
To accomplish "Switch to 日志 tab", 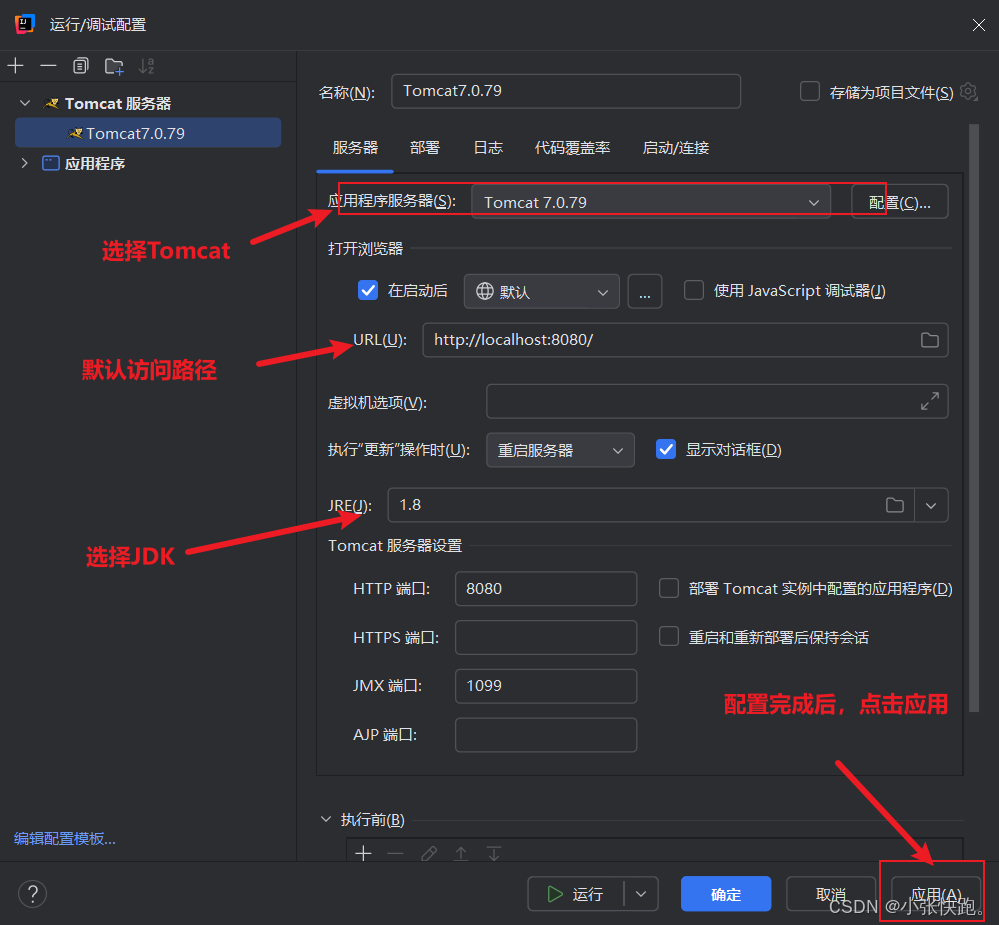I will pyautogui.click(x=488, y=148).
